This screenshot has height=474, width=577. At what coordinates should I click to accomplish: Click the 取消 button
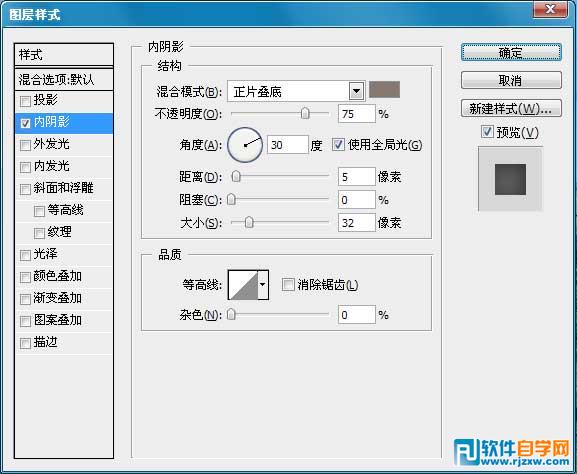tap(511, 80)
